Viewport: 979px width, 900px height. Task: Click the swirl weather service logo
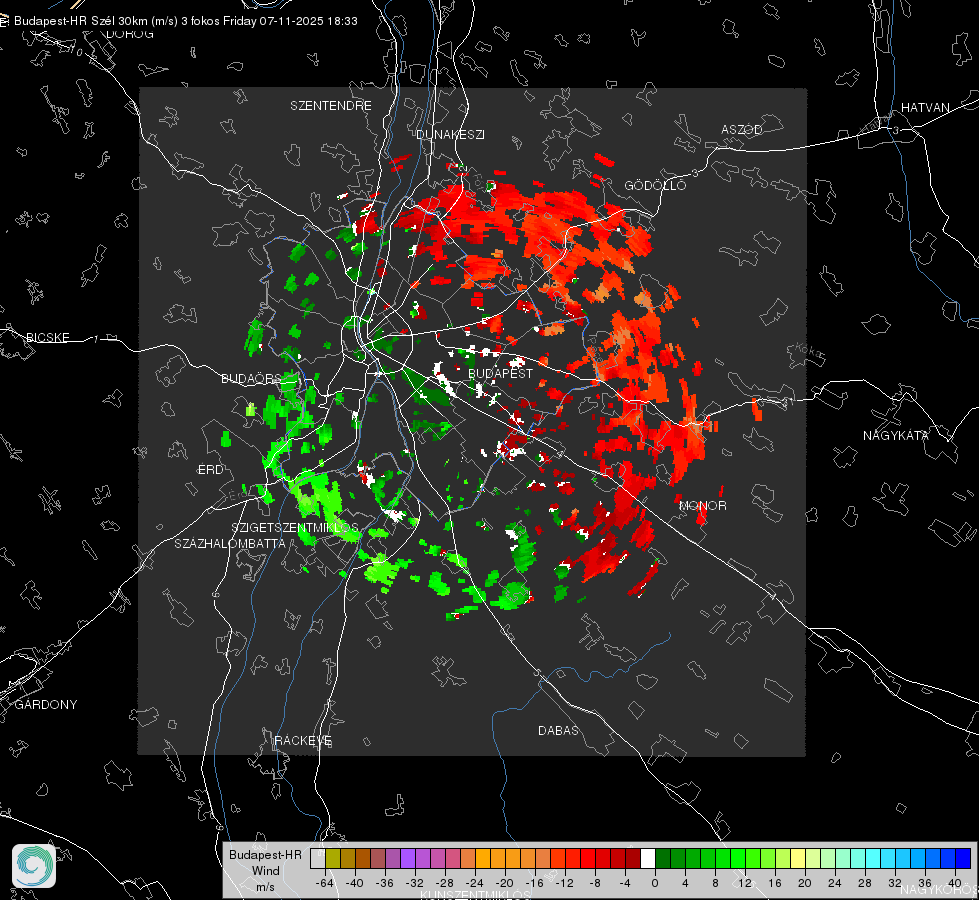coord(34,866)
